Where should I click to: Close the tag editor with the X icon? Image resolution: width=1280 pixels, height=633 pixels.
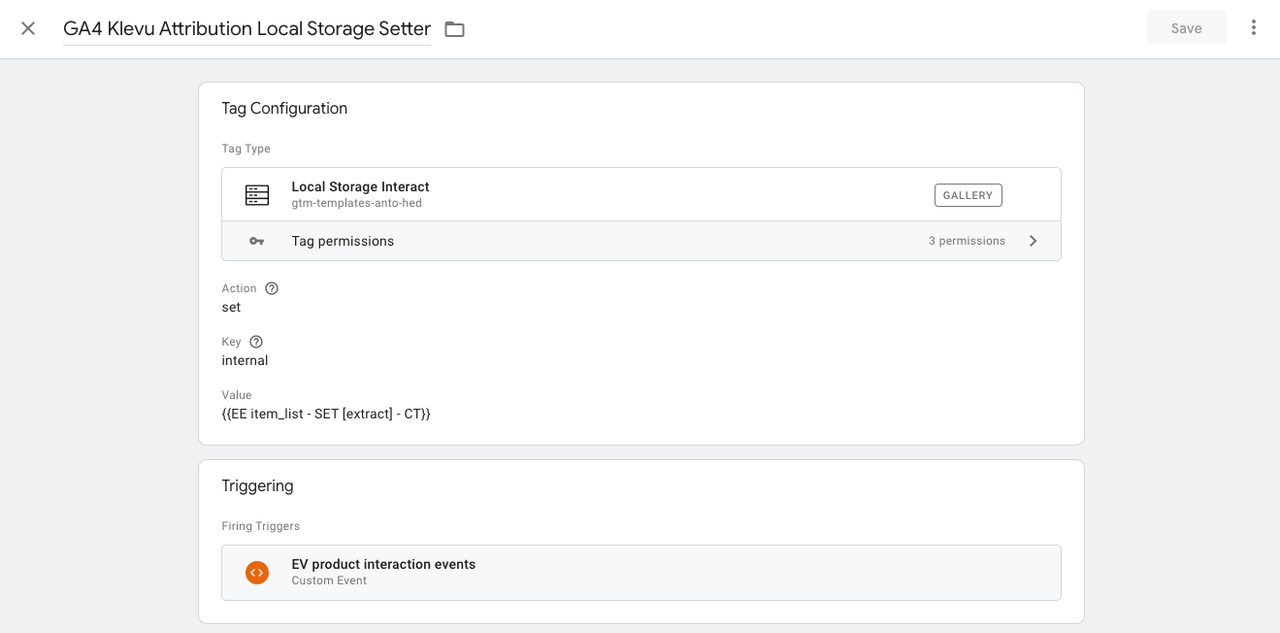tap(28, 28)
